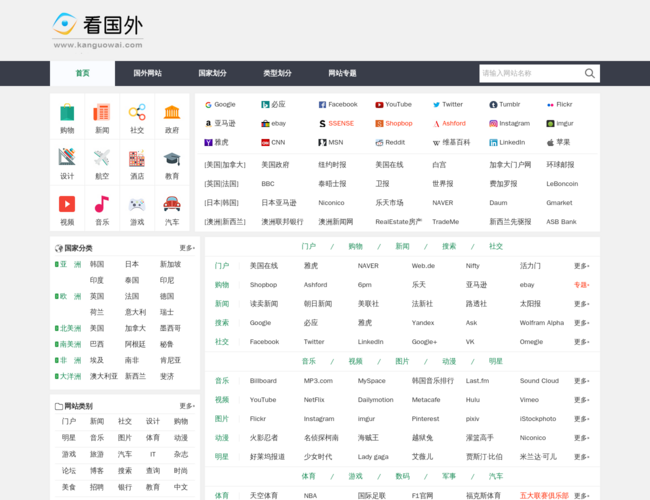Open the red 五大联赛俱乐部 link
Screen dimensions: 650x500
click(x=544, y=495)
